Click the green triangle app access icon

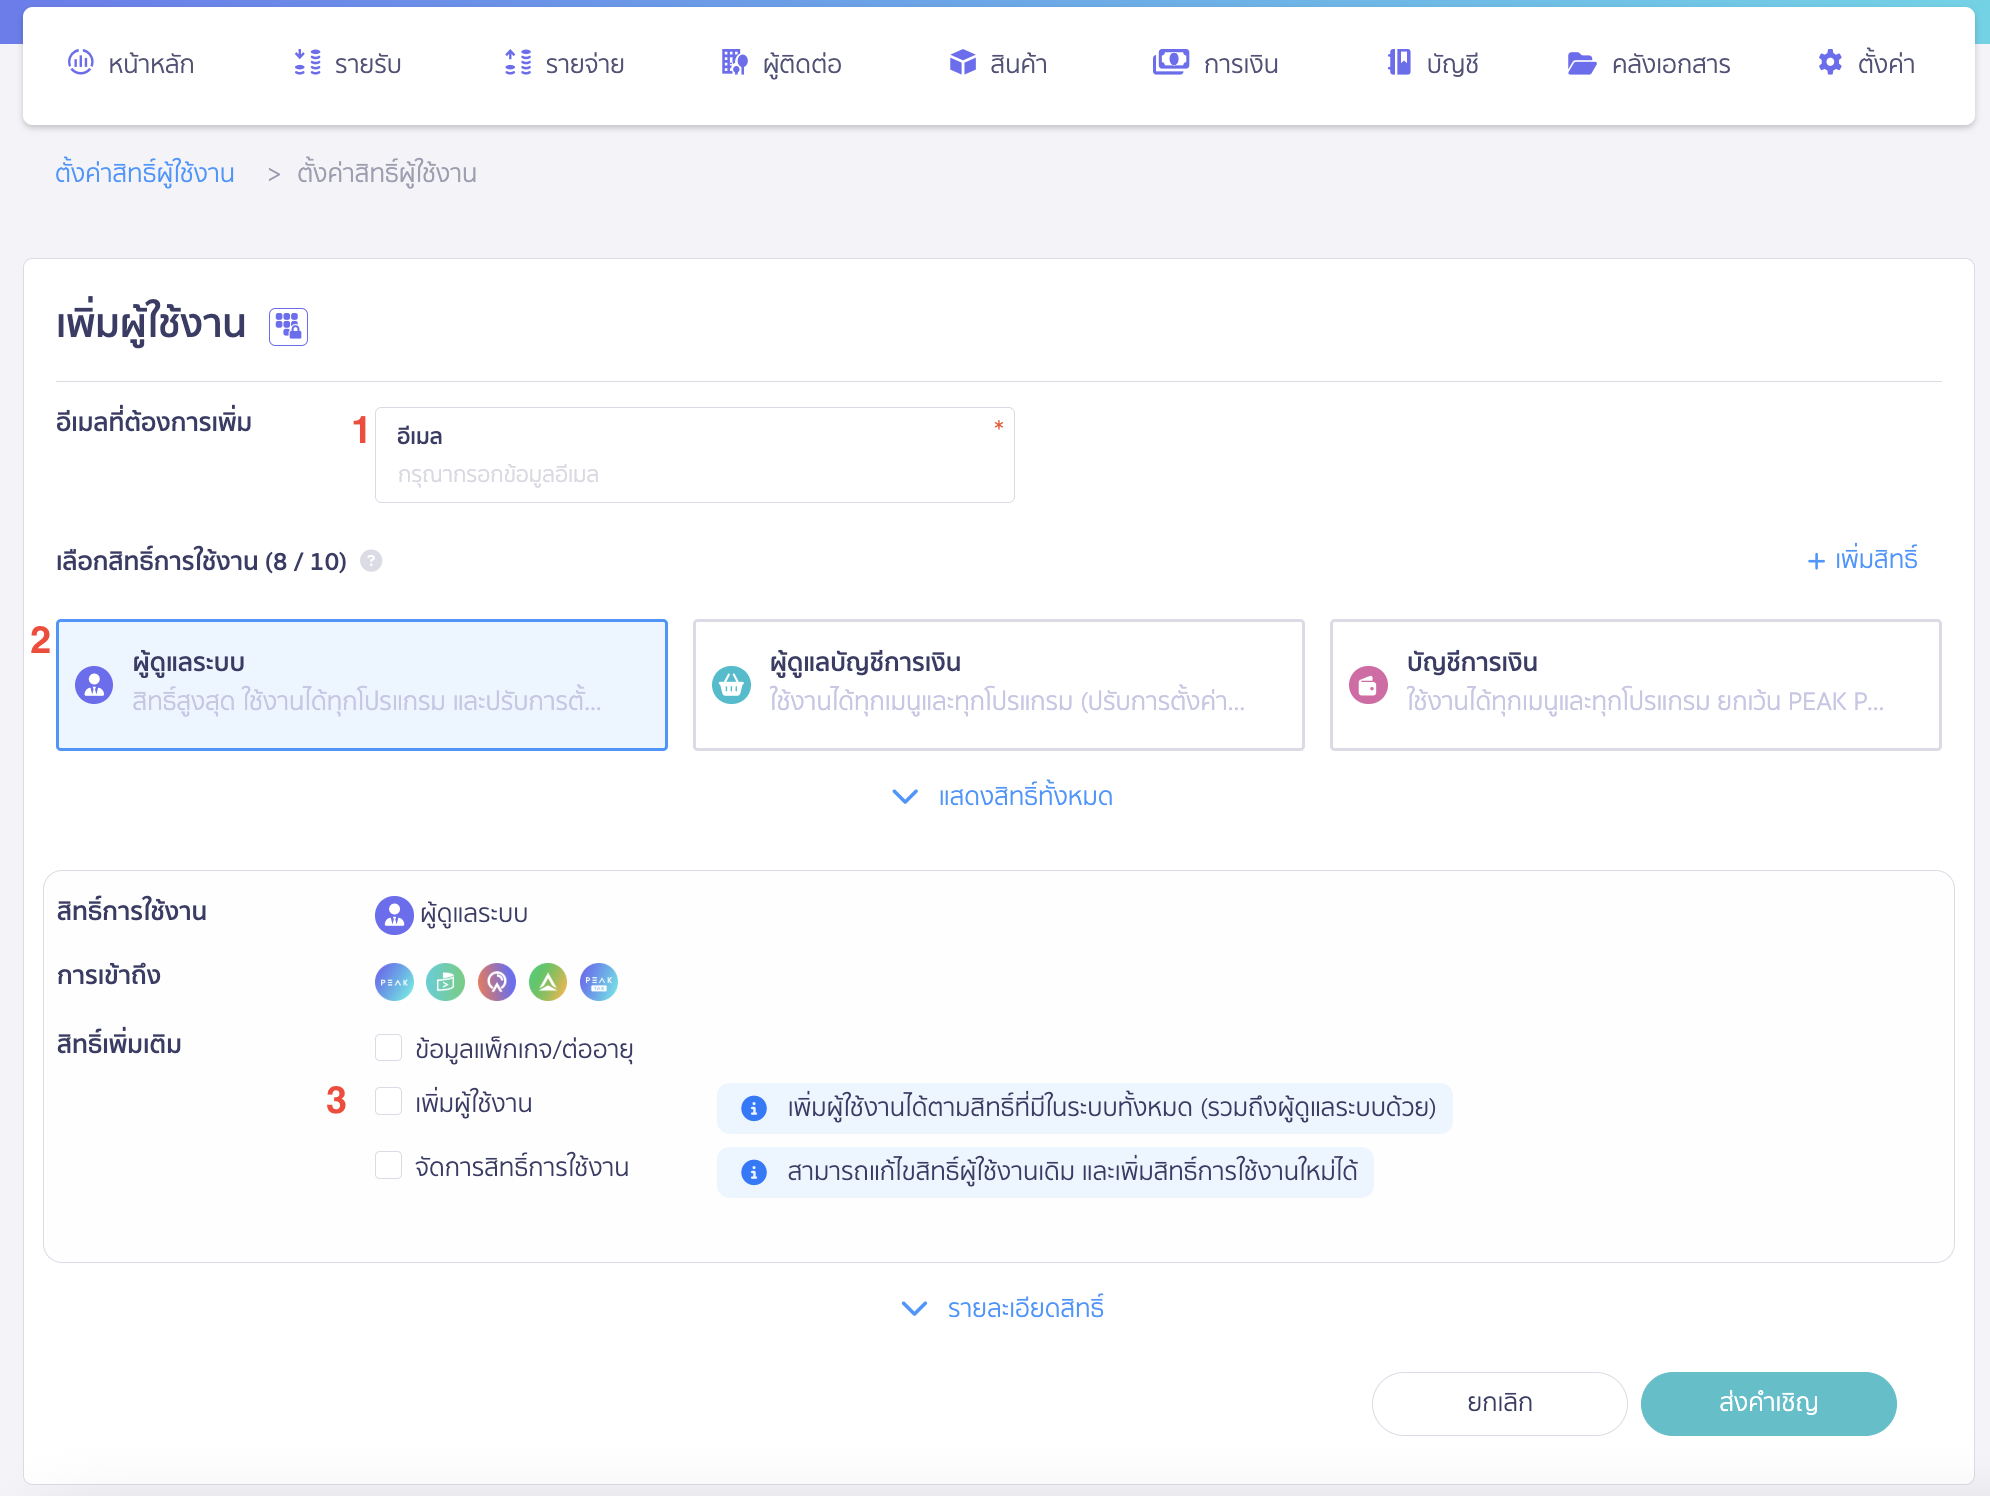click(549, 982)
